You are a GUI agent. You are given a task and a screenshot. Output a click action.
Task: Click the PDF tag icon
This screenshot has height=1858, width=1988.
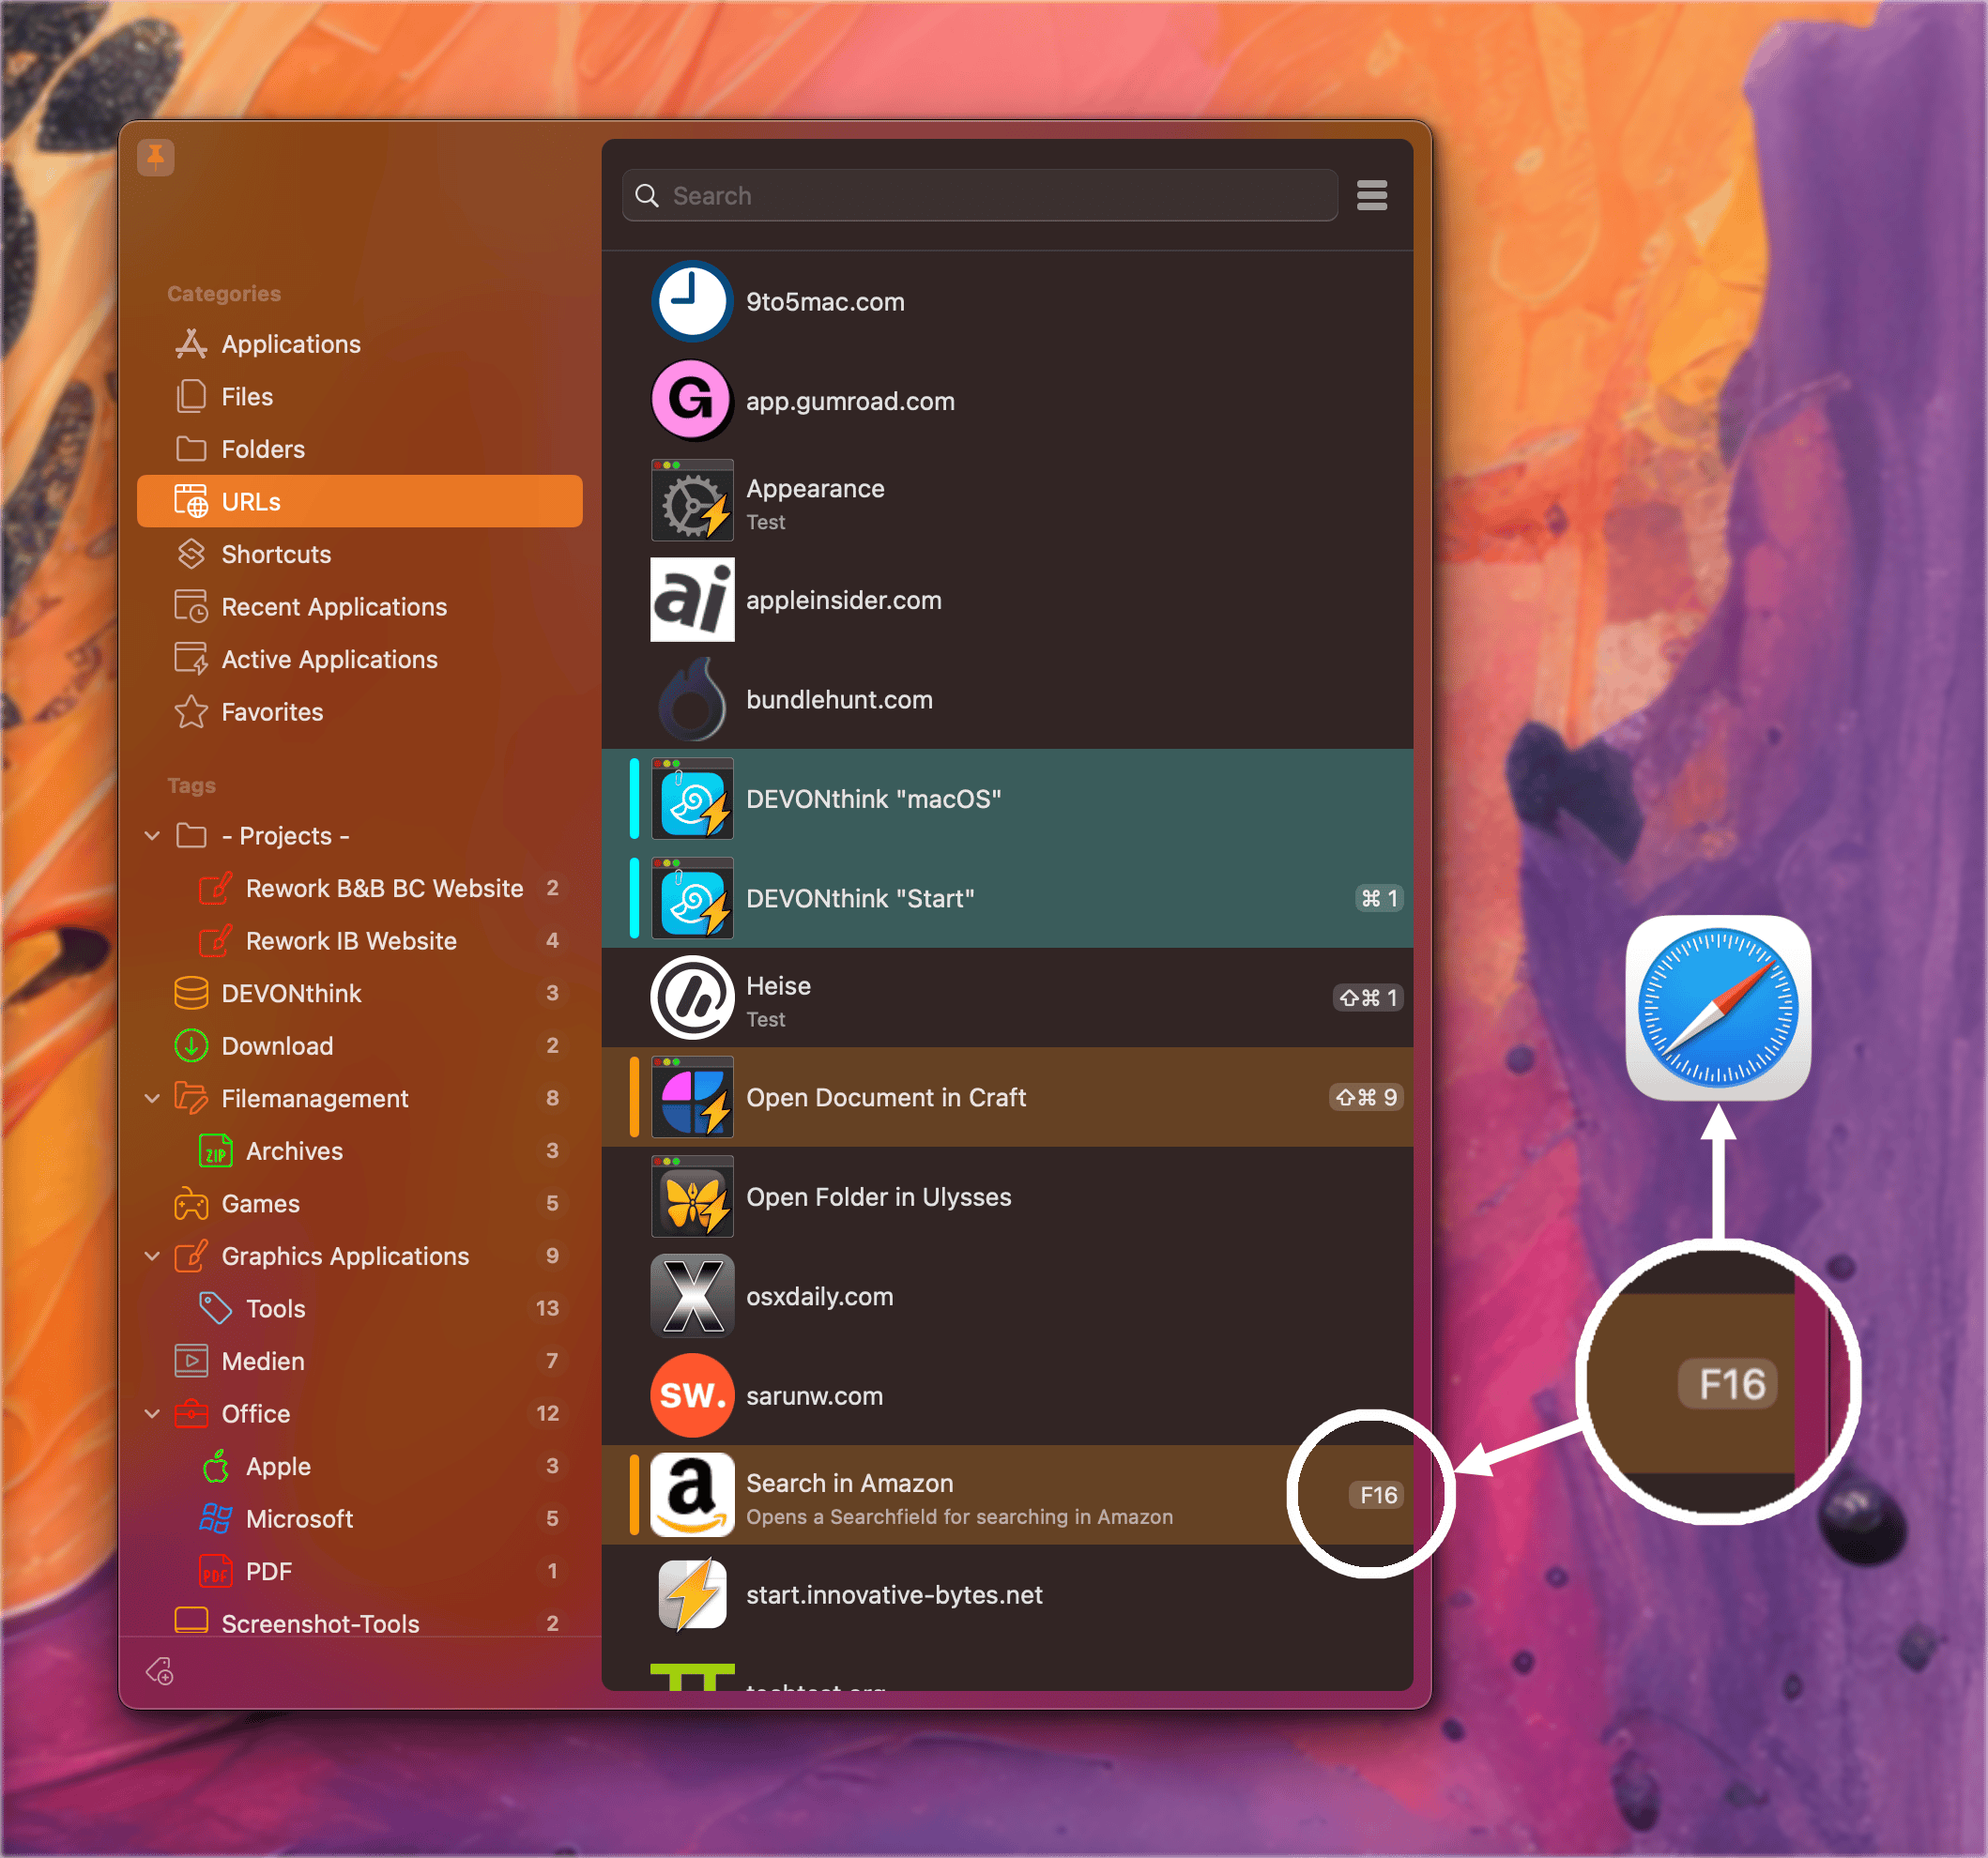click(x=216, y=1571)
